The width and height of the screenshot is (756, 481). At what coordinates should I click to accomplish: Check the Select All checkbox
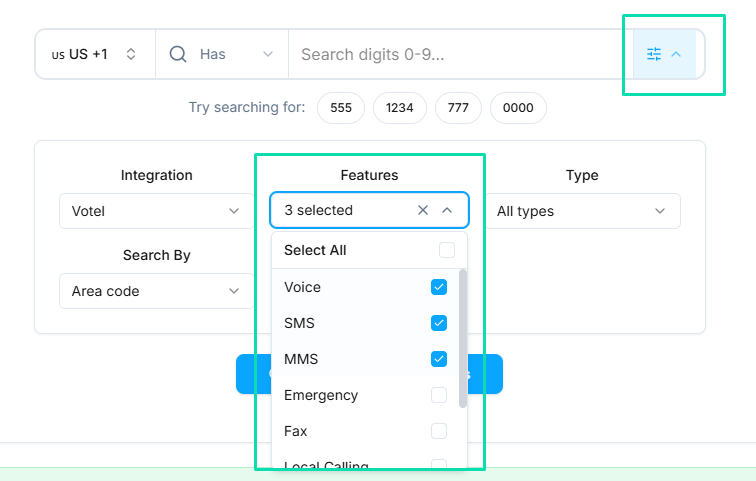click(x=446, y=250)
